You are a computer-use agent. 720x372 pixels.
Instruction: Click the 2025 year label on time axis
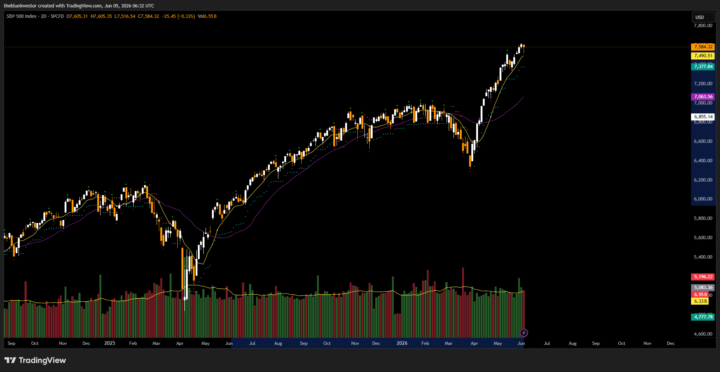110,343
